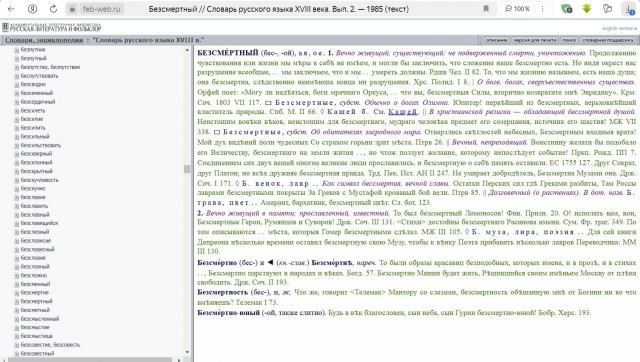Screen dimensions: 640x362
Task: Select the Безсердечный entry in the tree
Action: coord(38,102)
